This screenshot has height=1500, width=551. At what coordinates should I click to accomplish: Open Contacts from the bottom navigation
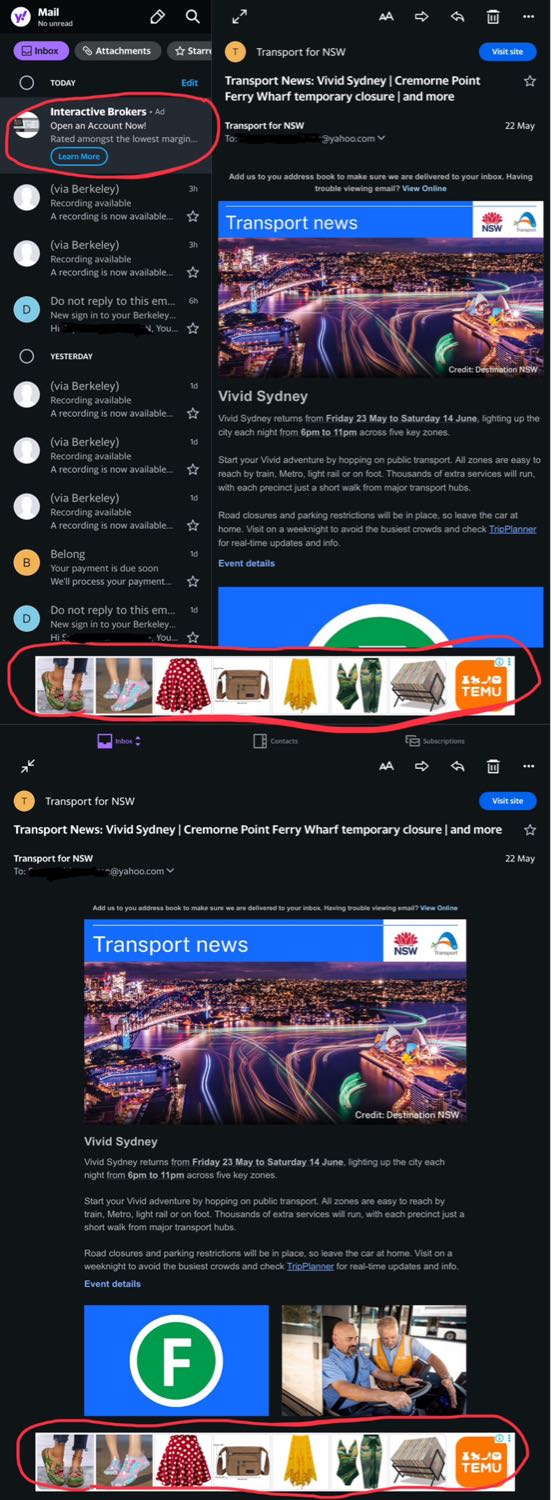[276, 741]
